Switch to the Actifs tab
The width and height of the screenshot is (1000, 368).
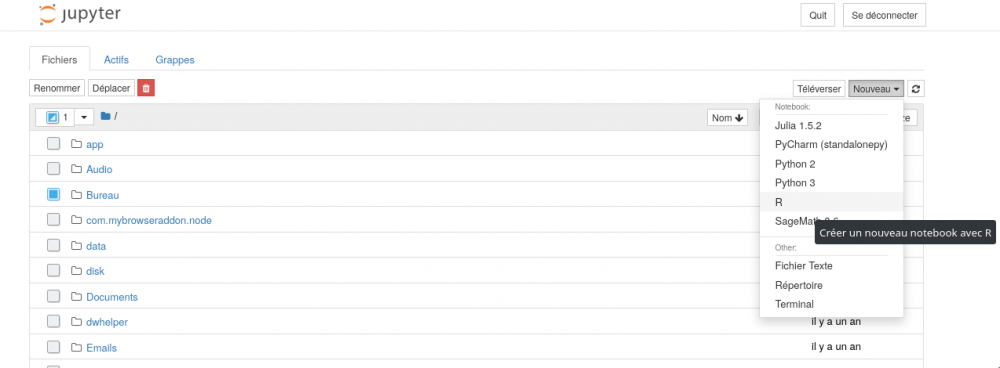pyautogui.click(x=116, y=59)
